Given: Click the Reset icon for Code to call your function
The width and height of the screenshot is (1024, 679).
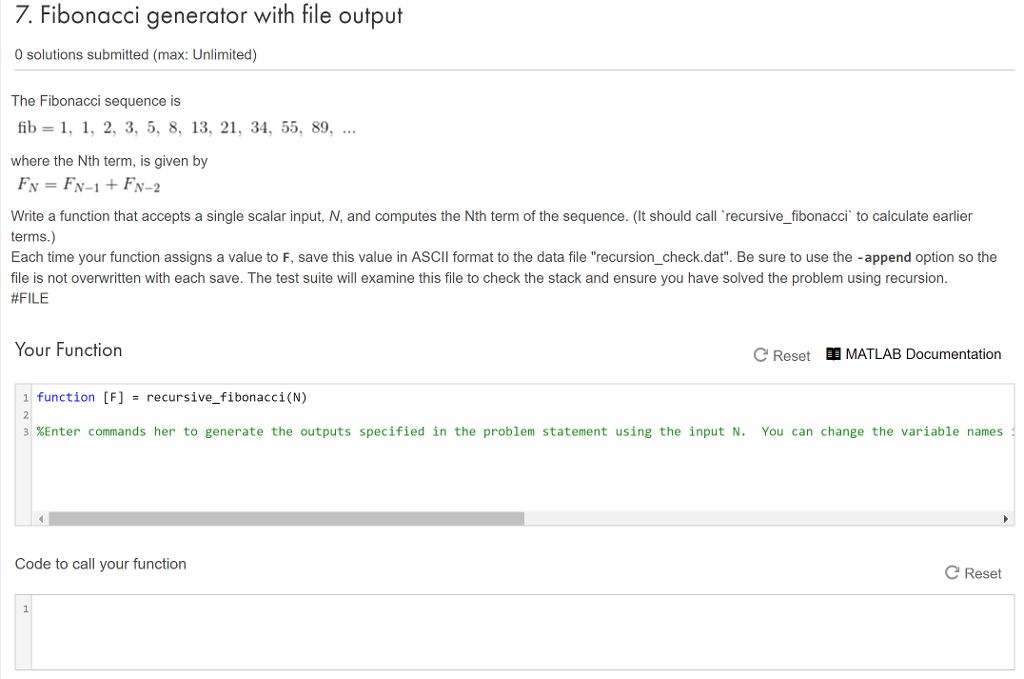Looking at the screenshot, I should coord(952,573).
